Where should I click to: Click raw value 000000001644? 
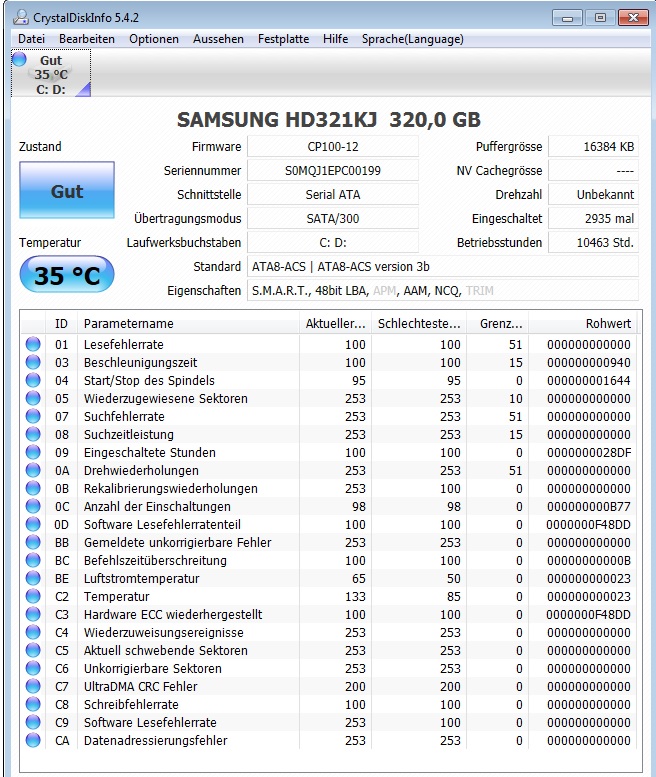coord(589,381)
